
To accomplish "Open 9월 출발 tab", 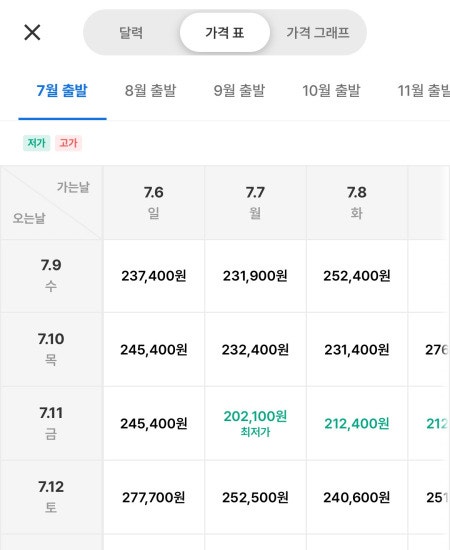I will pyautogui.click(x=239, y=90).
